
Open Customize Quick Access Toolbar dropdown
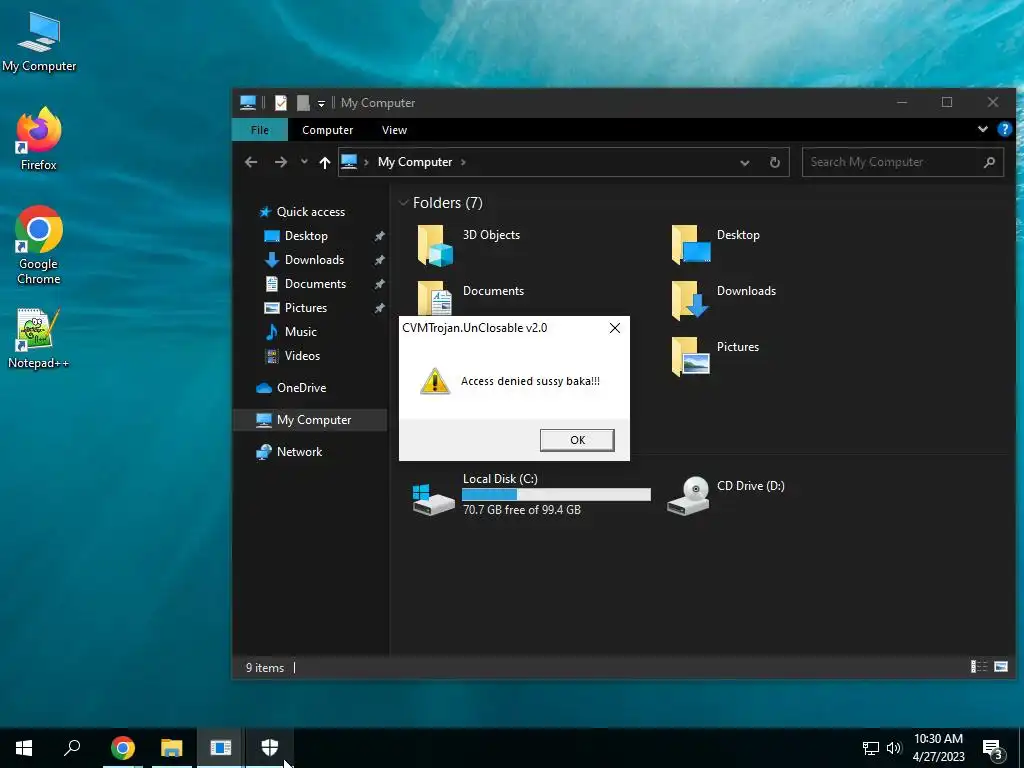click(x=321, y=103)
